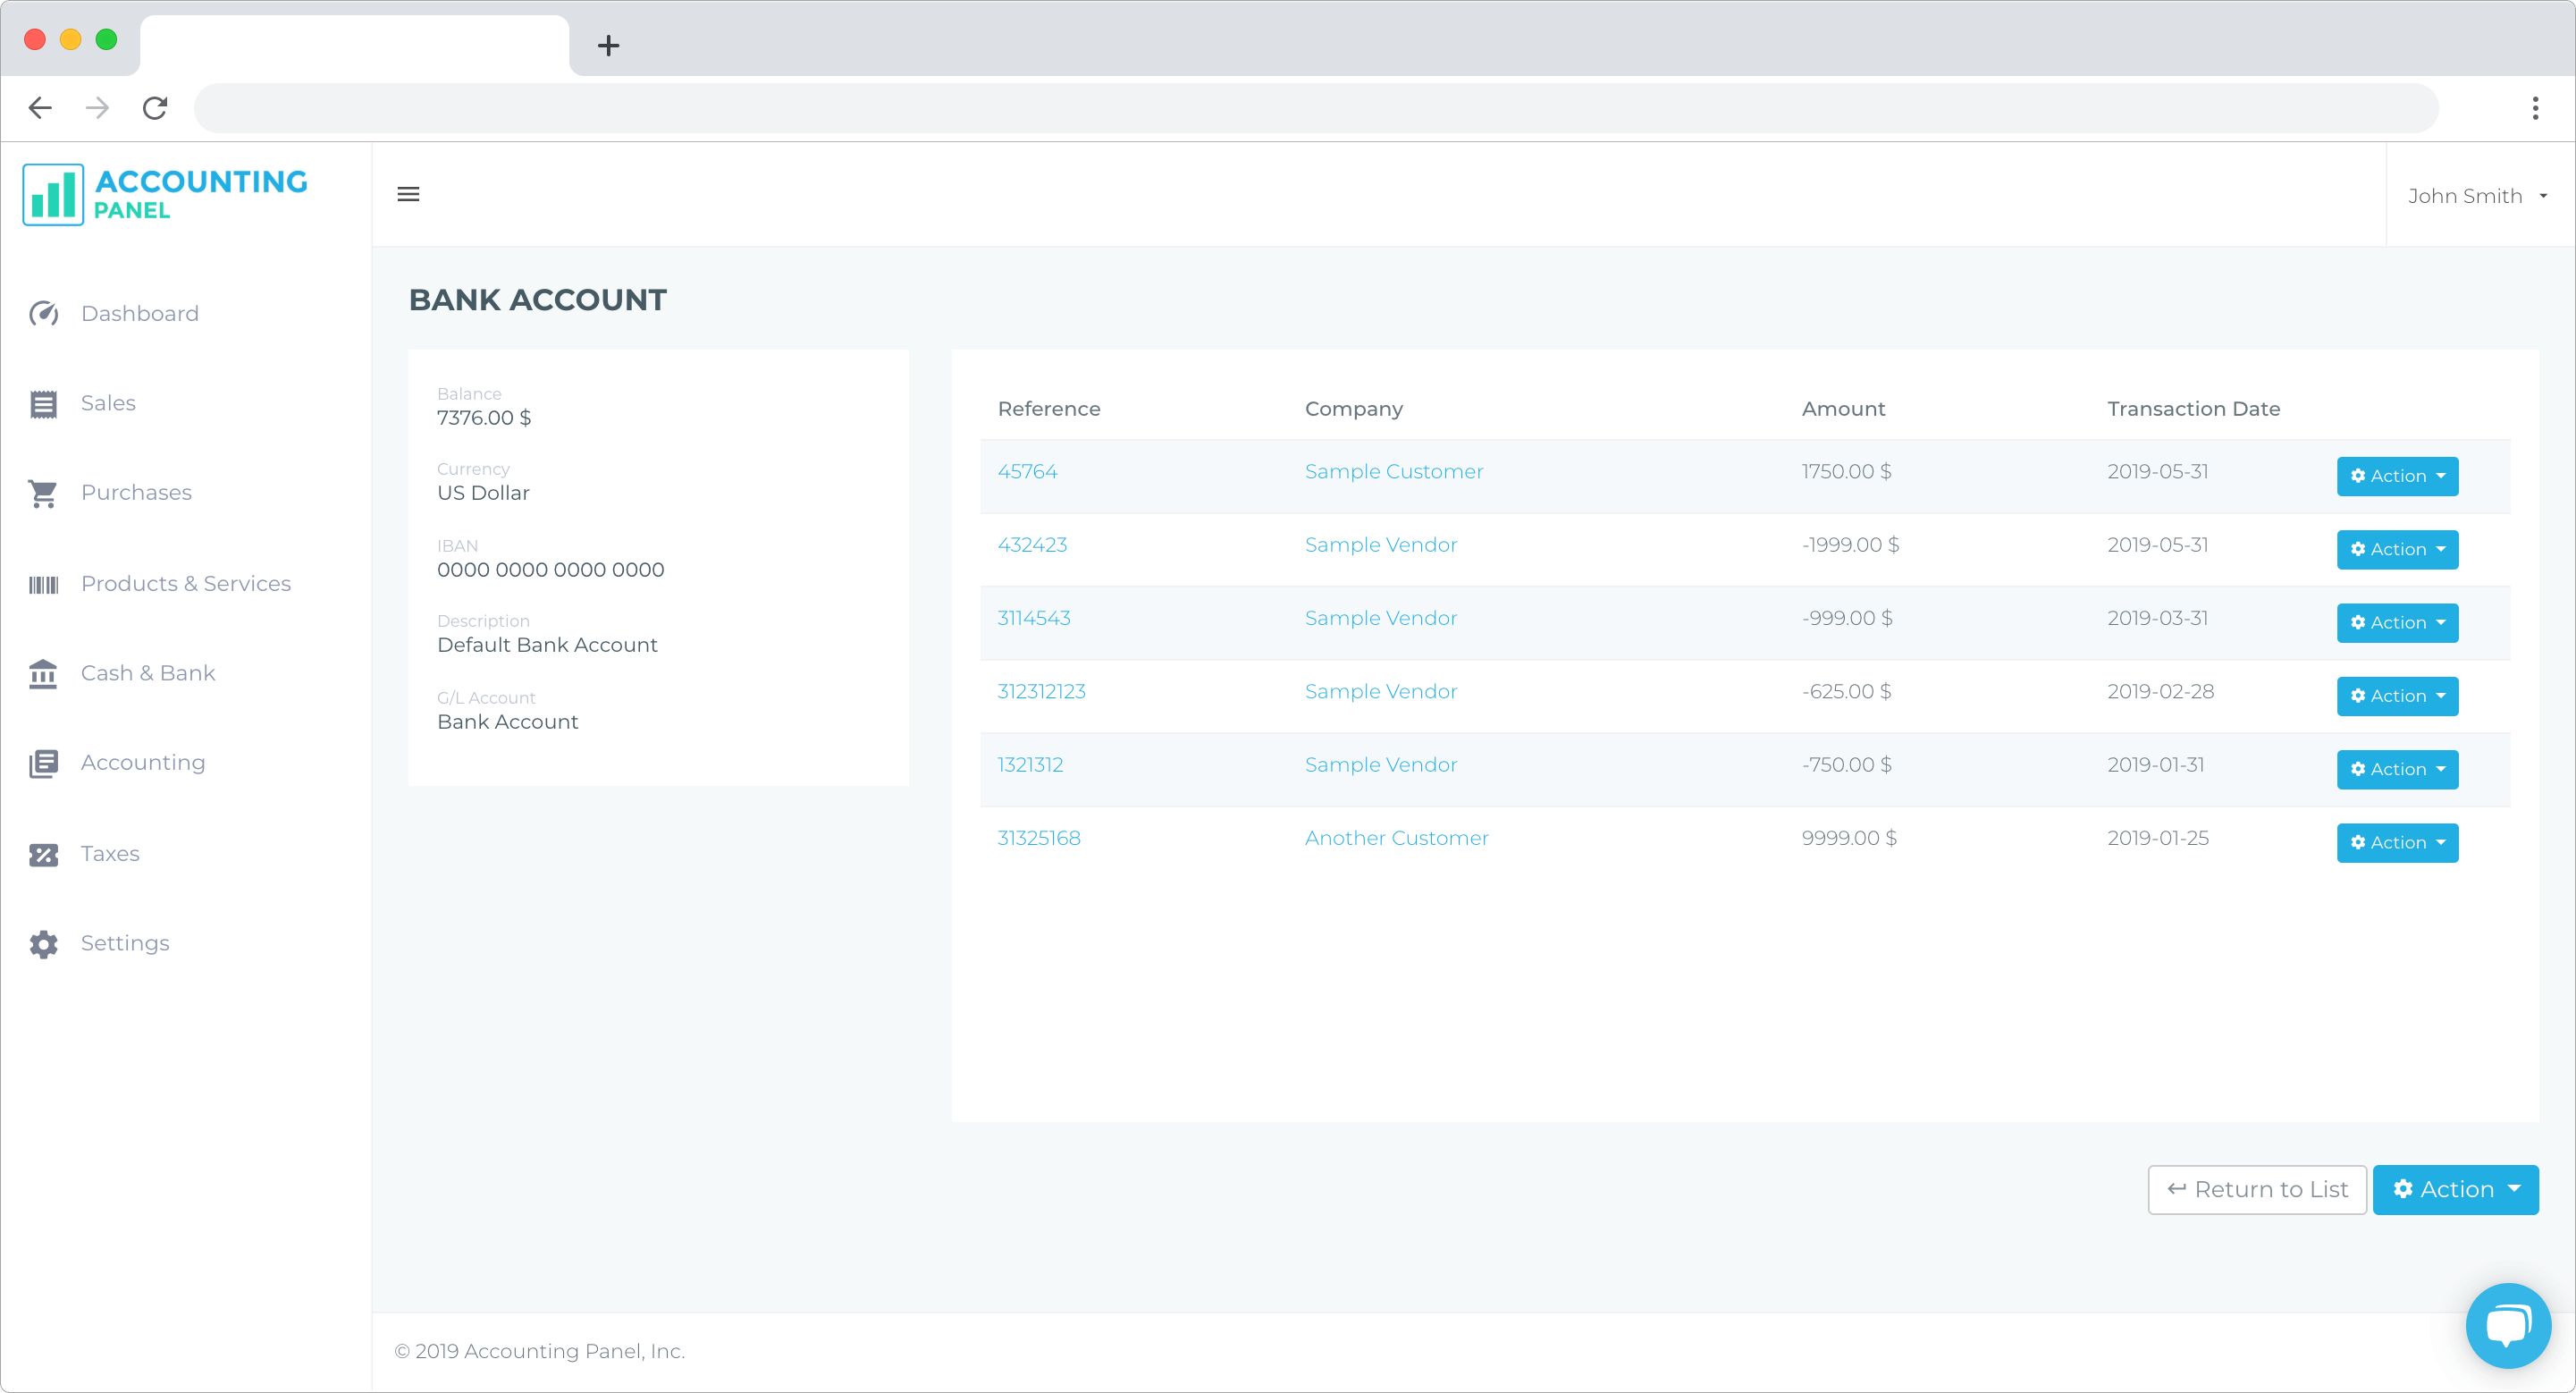Screen dimensions: 2576x1393
Task: Reload the page with refresh icon
Action: click(x=155, y=107)
